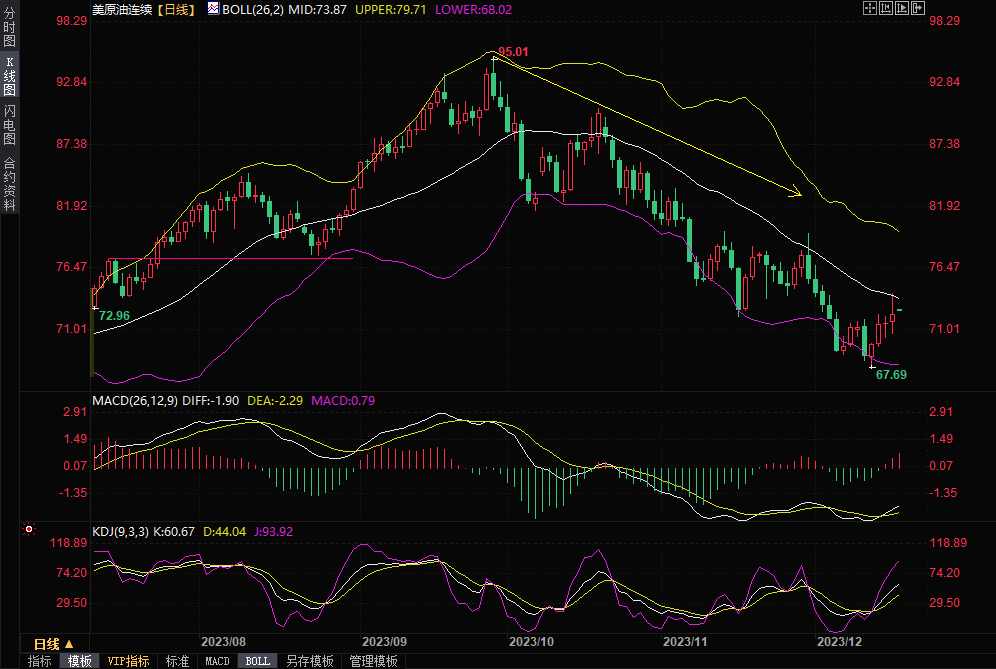996x669 pixels.
Task: Open 管理模板 template manager
Action: [373, 661]
